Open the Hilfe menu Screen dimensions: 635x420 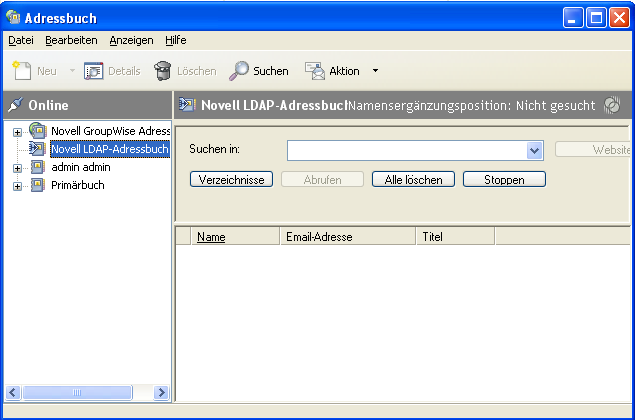[x=176, y=40]
